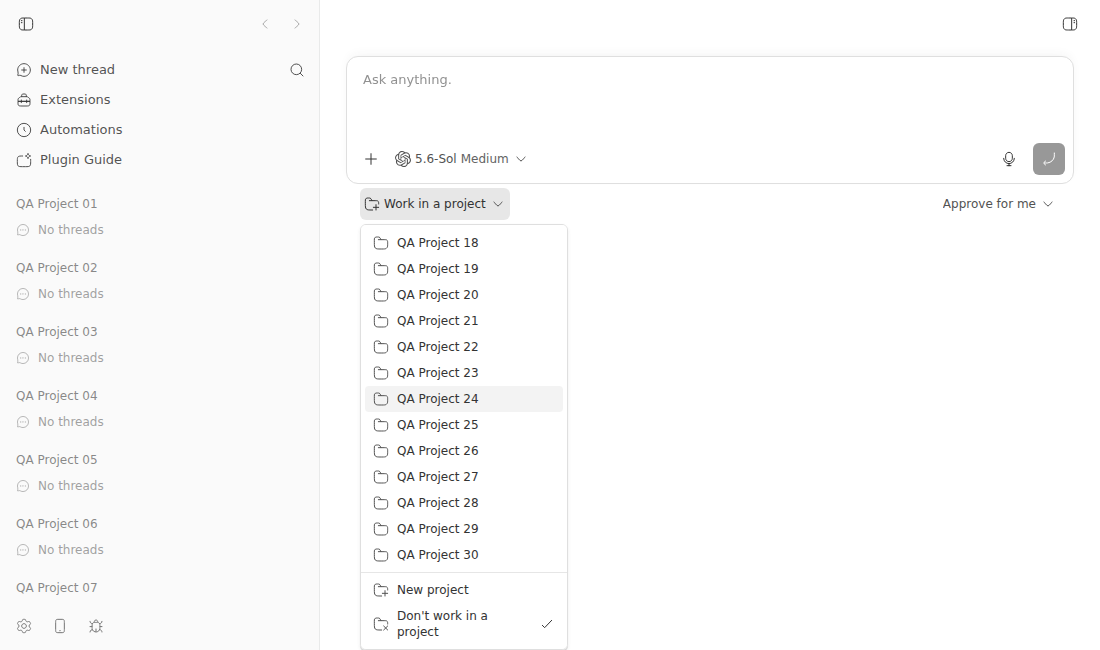
Task: Toggle the right side panel icon
Action: (1069, 24)
